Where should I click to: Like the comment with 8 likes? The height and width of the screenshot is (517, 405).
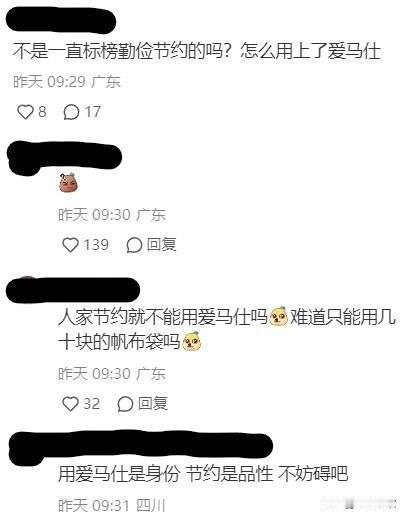25,112
